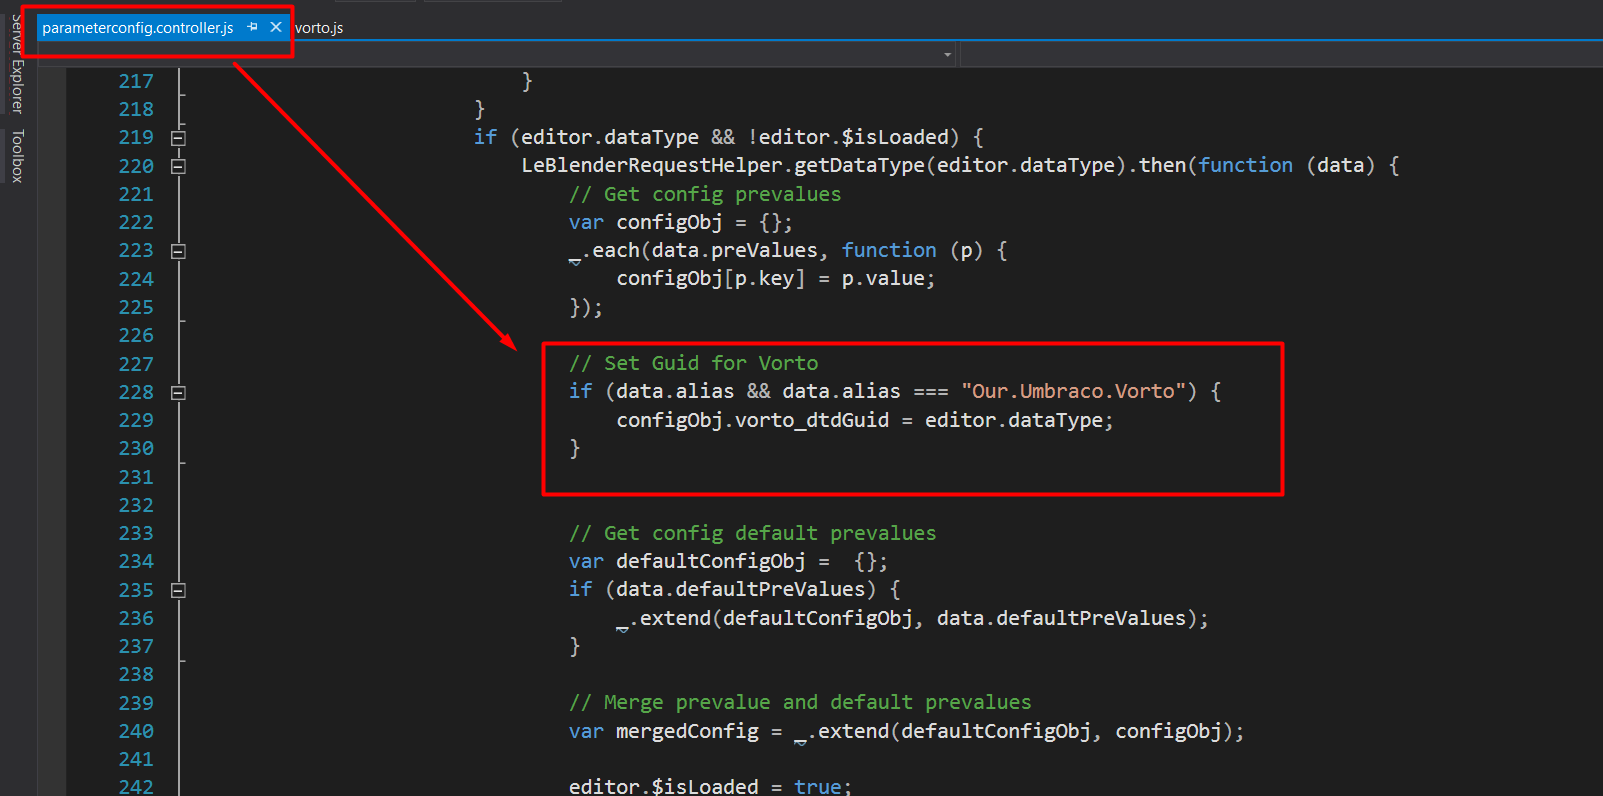Click "editor.$isLoaded = true;" on line 242

(710, 786)
